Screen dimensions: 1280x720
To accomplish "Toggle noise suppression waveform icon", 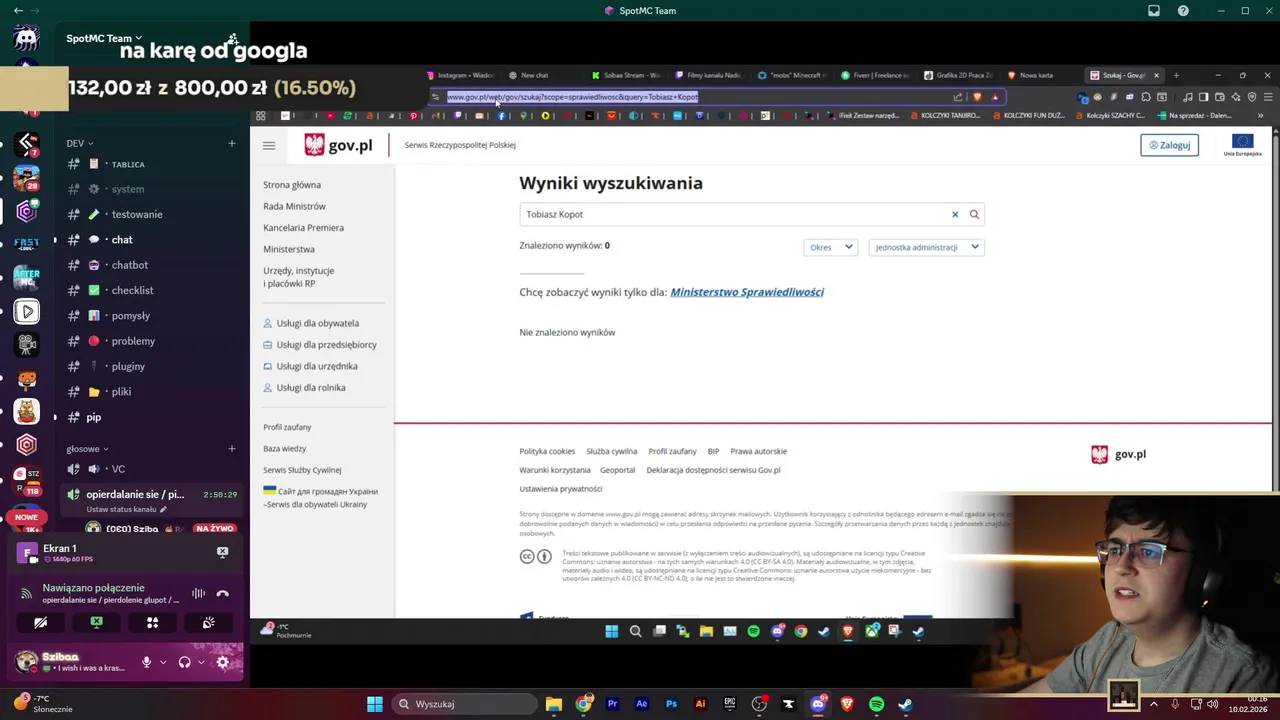I will coord(198,593).
